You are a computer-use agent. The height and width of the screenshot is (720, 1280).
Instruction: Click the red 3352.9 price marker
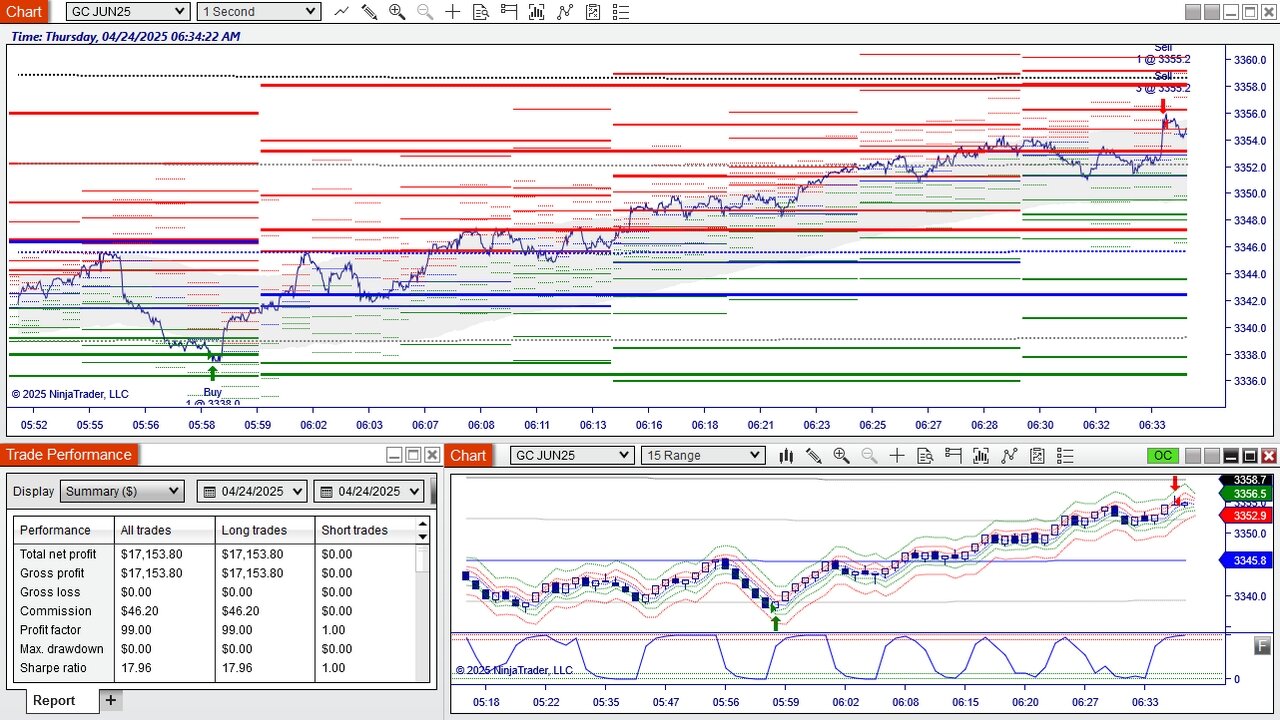pyautogui.click(x=1248, y=516)
